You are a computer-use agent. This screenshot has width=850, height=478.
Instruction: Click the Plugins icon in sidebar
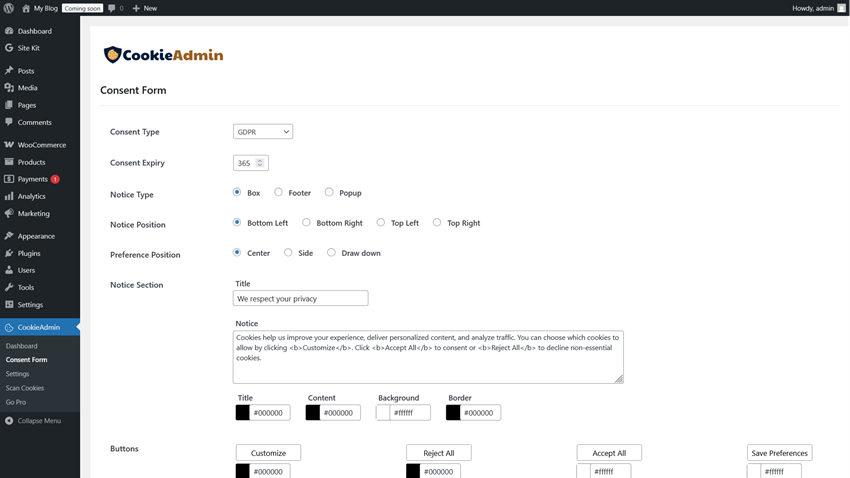tap(9, 253)
